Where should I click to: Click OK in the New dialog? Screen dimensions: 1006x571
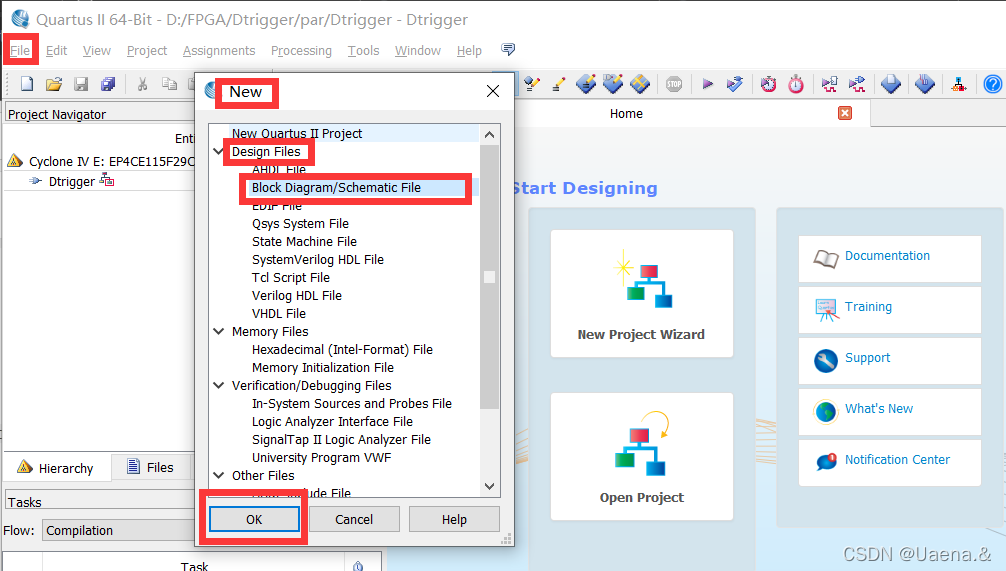pos(254,519)
